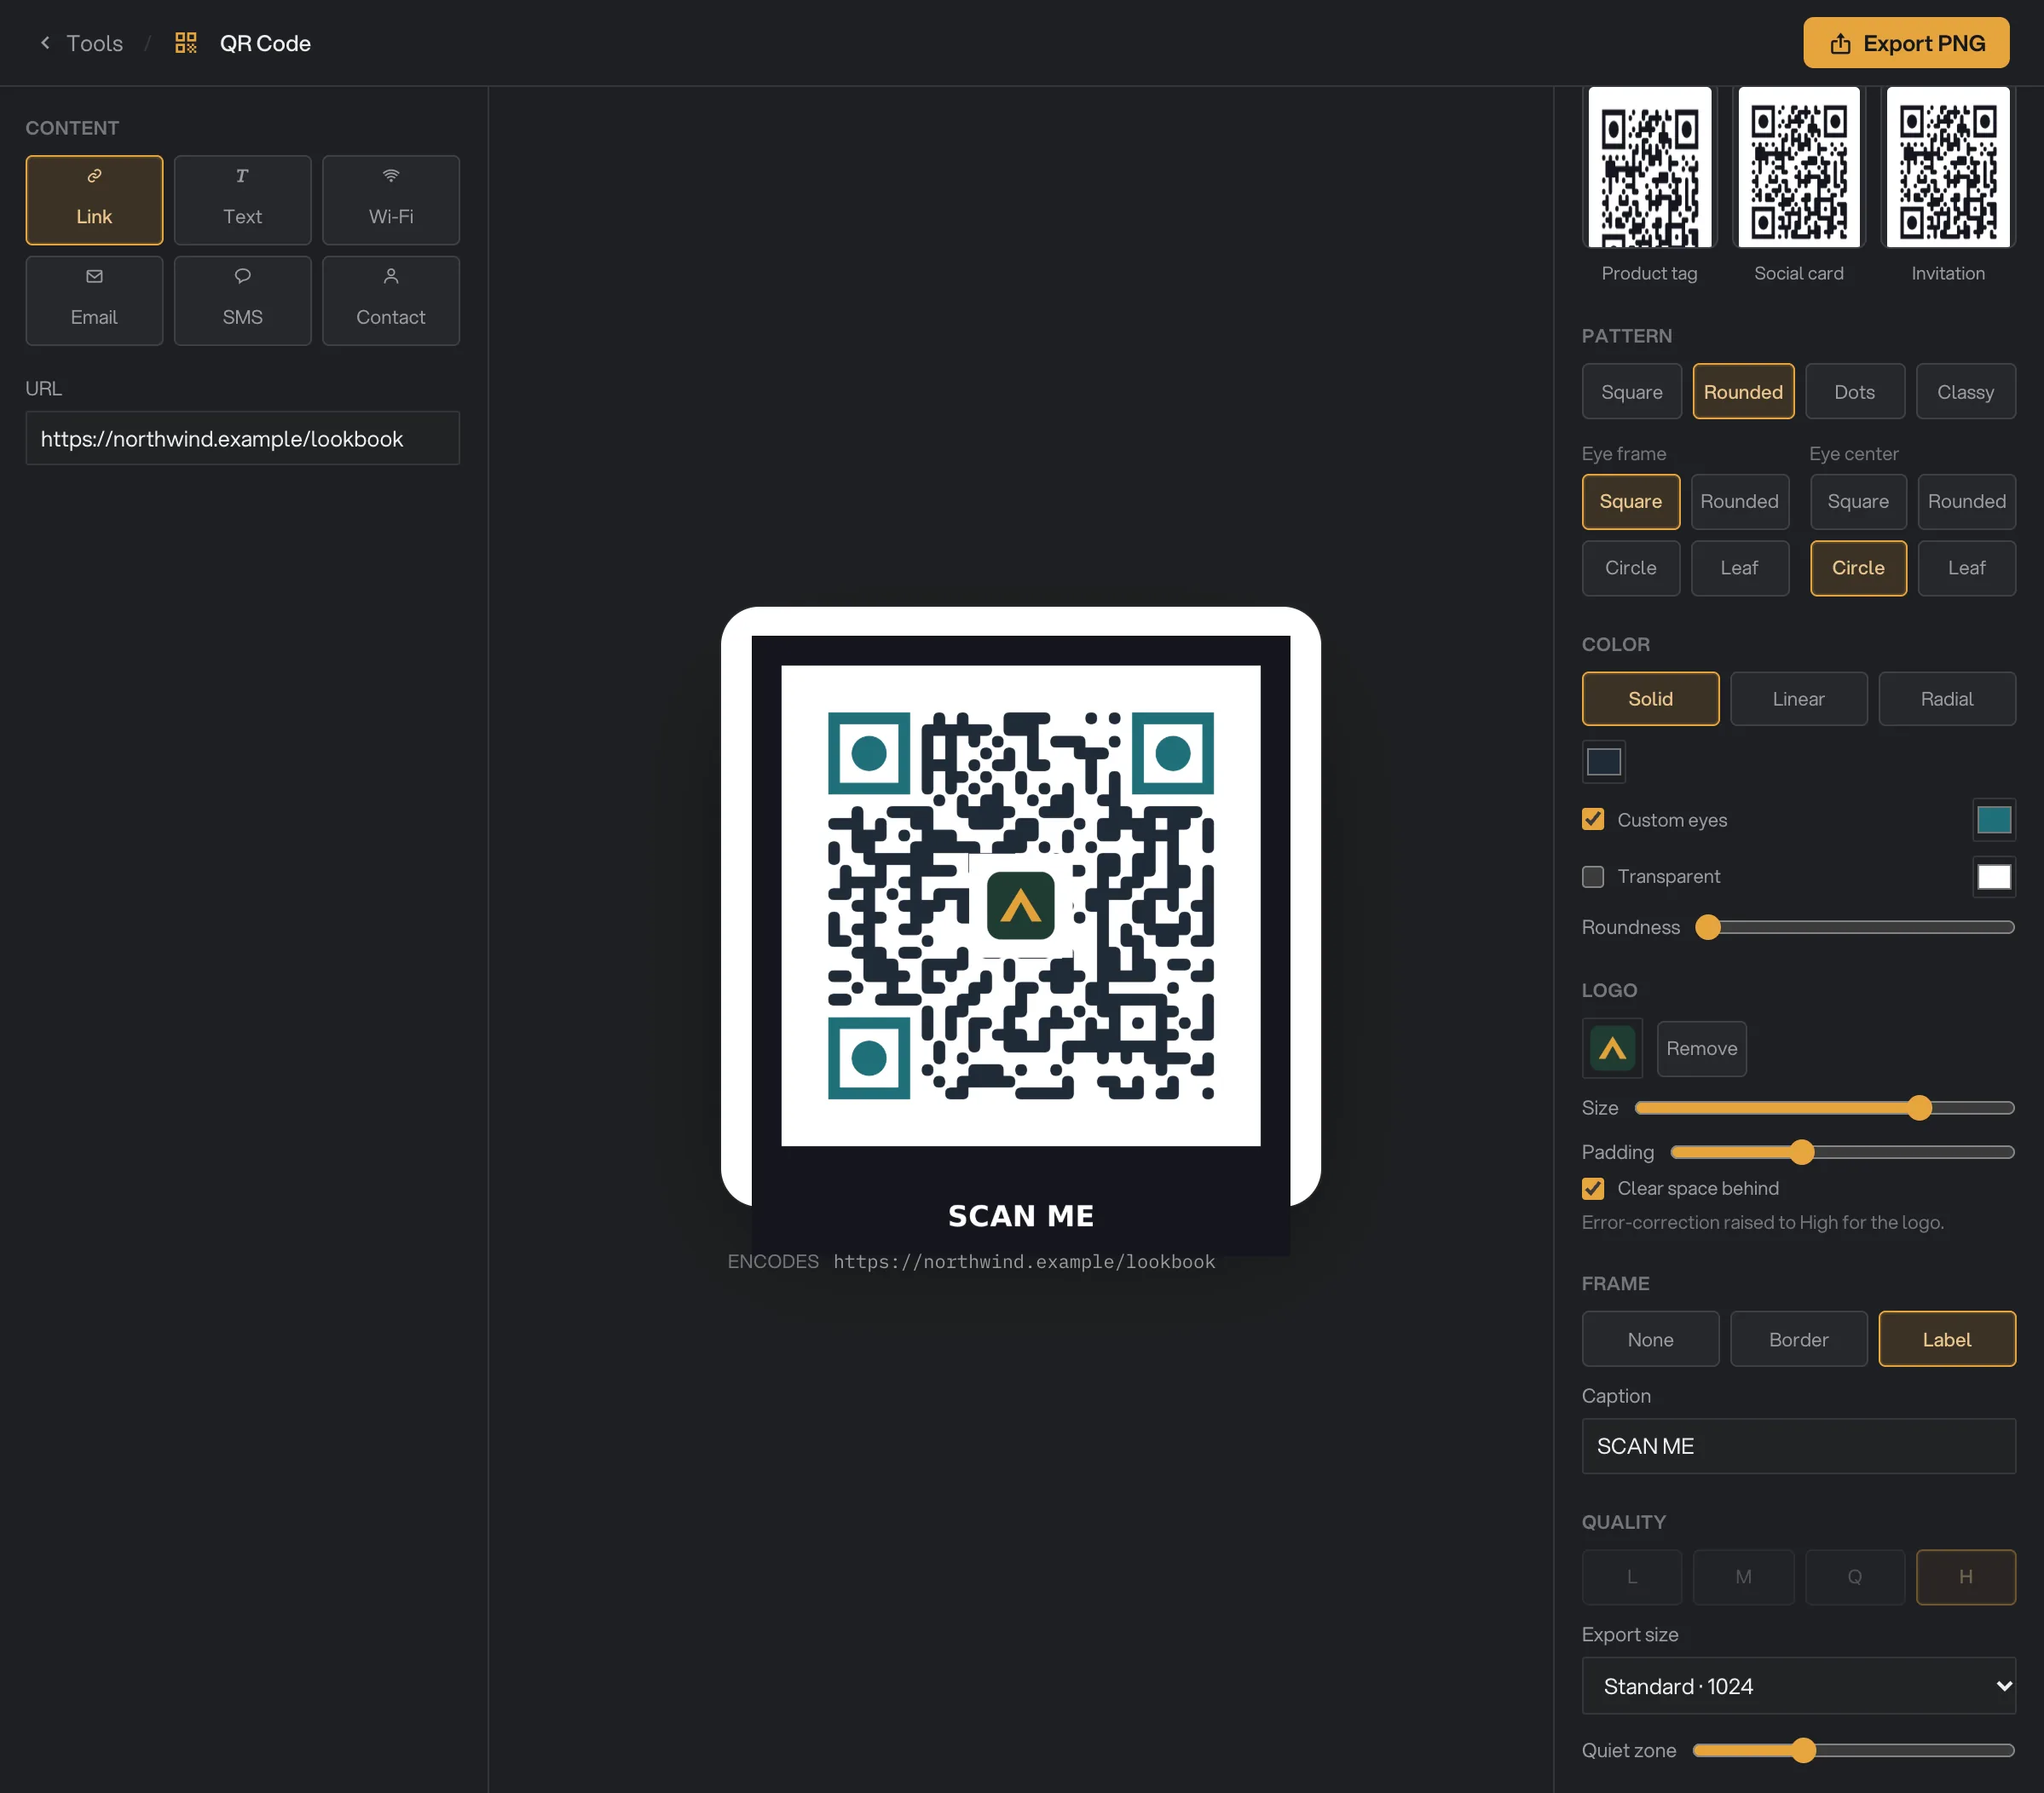The height and width of the screenshot is (1793, 2044).
Task: Open the teal eye color swatch
Action: pos(1993,820)
